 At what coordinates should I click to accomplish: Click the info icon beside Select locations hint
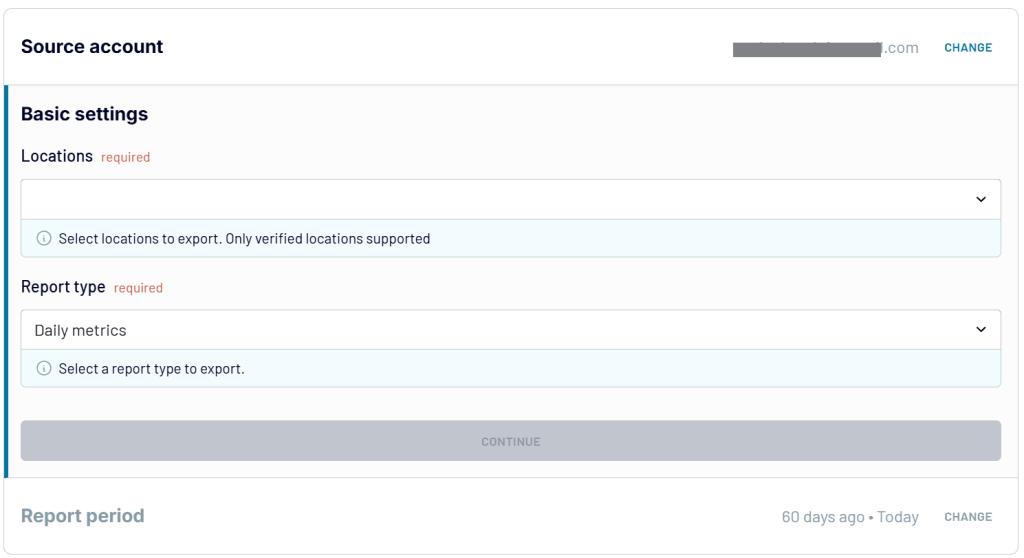(44, 238)
